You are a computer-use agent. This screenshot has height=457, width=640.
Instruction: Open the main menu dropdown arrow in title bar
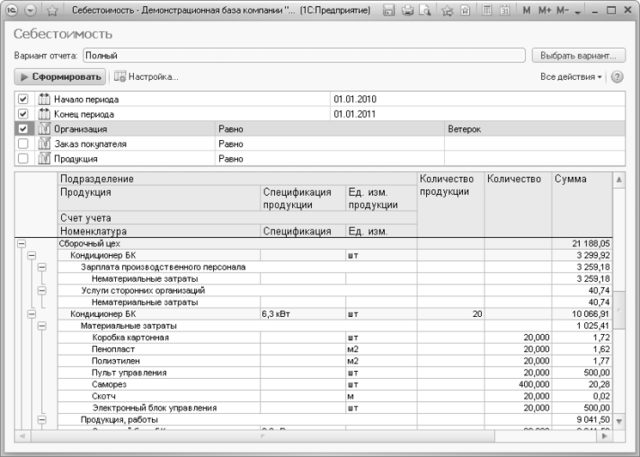click(31, 11)
